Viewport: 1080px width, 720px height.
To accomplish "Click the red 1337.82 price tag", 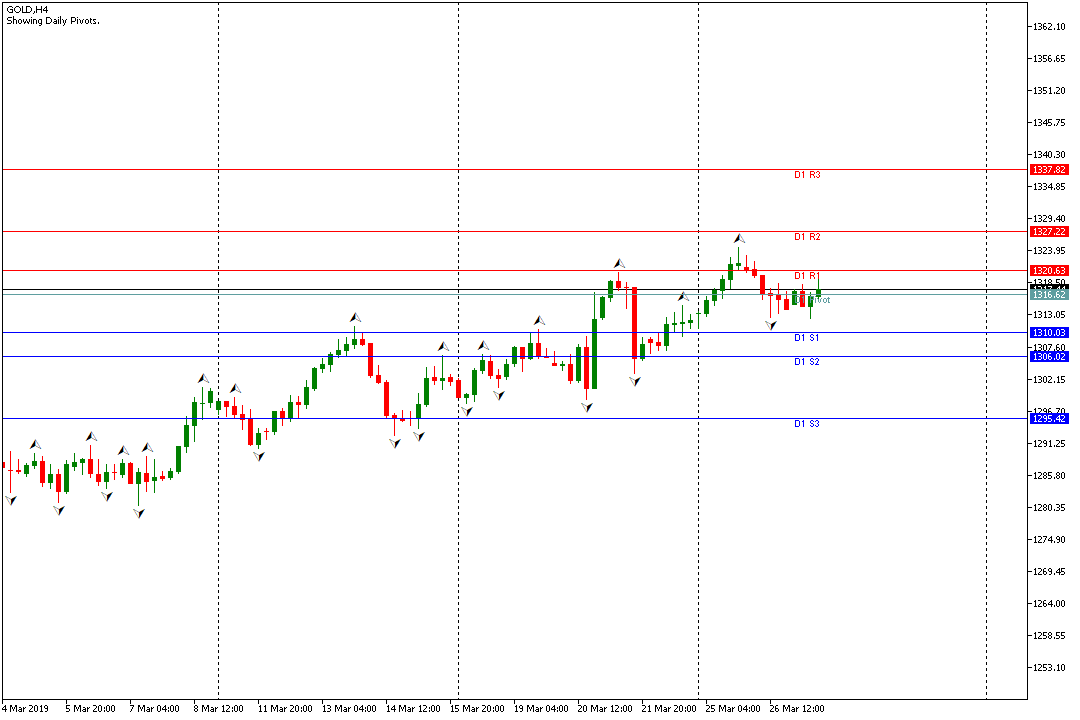I will 1049,169.
